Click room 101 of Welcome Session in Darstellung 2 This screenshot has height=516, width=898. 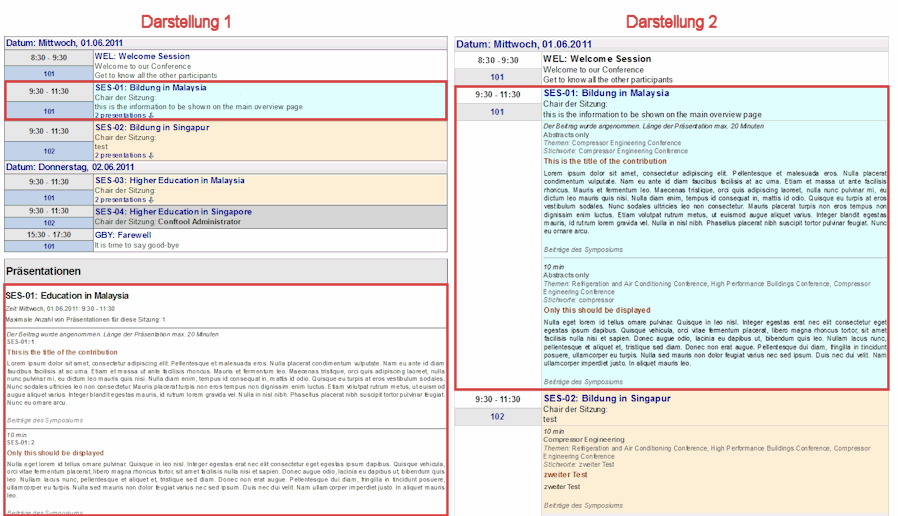click(x=497, y=77)
